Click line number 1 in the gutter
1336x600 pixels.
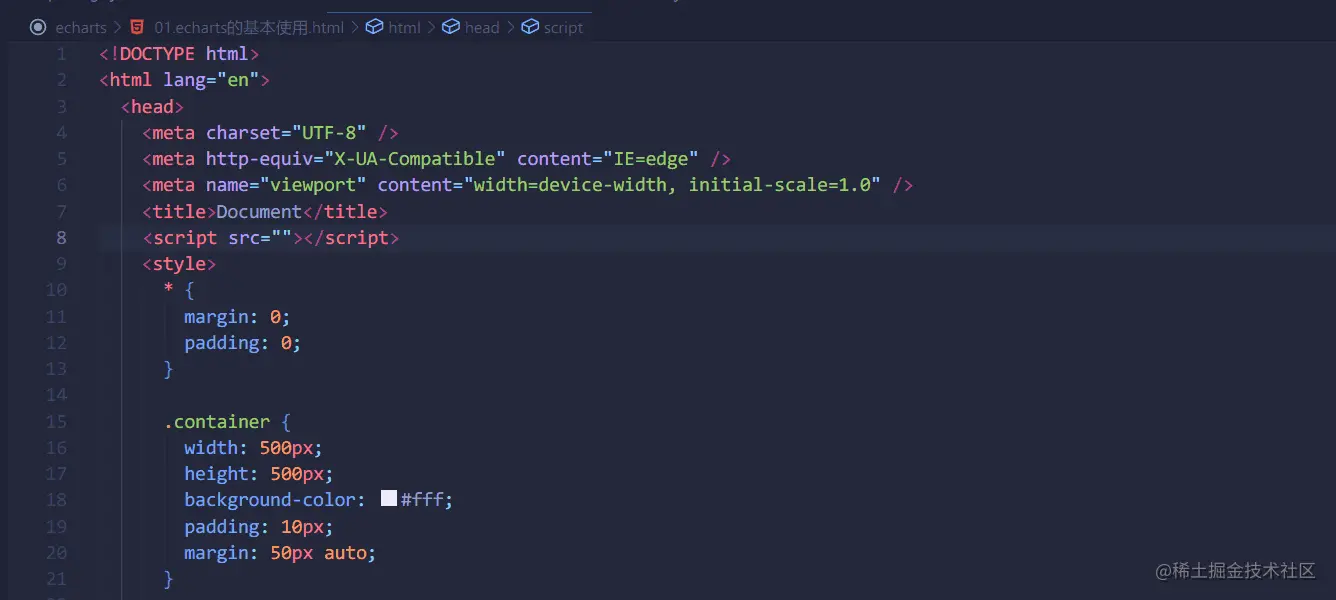(x=62, y=54)
